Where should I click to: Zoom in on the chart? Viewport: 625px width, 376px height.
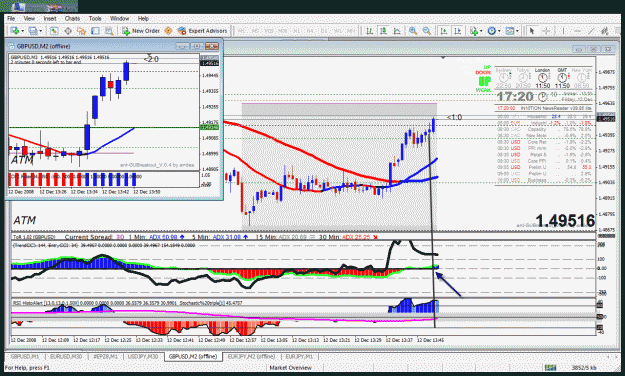coord(413,31)
